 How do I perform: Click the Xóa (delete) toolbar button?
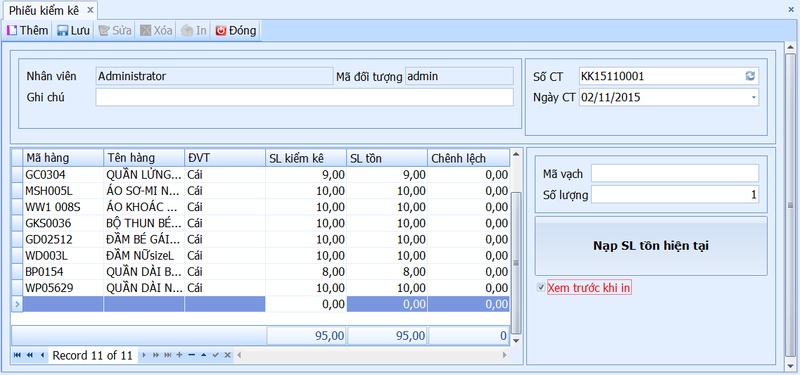[x=157, y=31]
